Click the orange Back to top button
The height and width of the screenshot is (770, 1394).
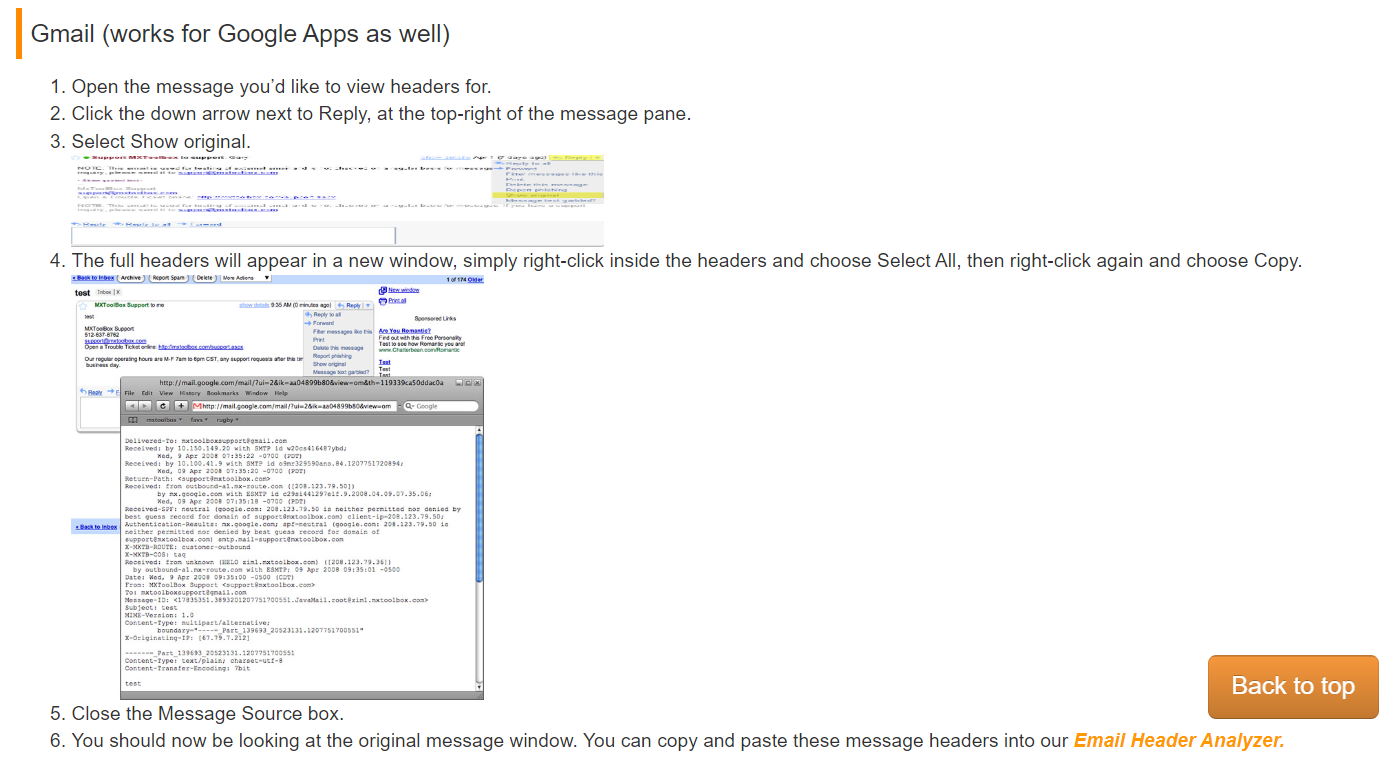(1293, 686)
